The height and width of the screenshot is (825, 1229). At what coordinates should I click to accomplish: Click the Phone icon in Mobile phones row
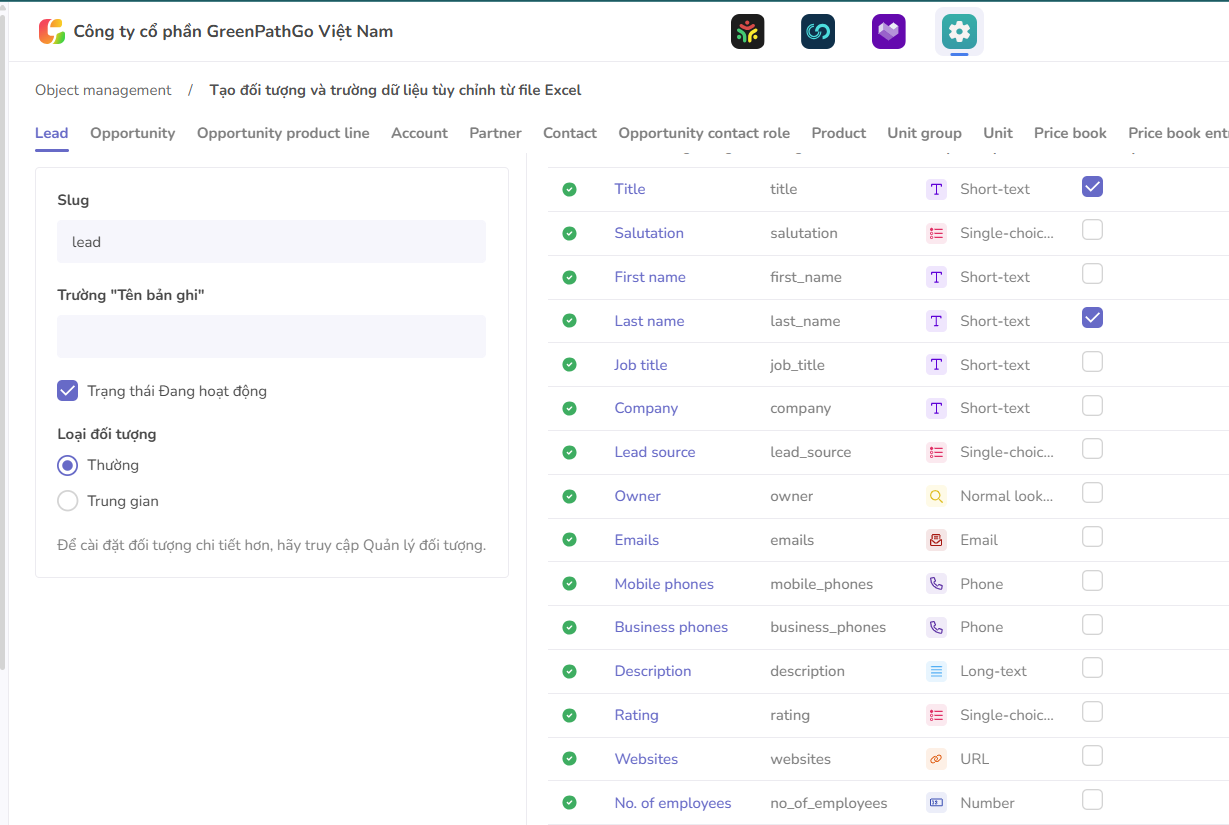point(936,584)
